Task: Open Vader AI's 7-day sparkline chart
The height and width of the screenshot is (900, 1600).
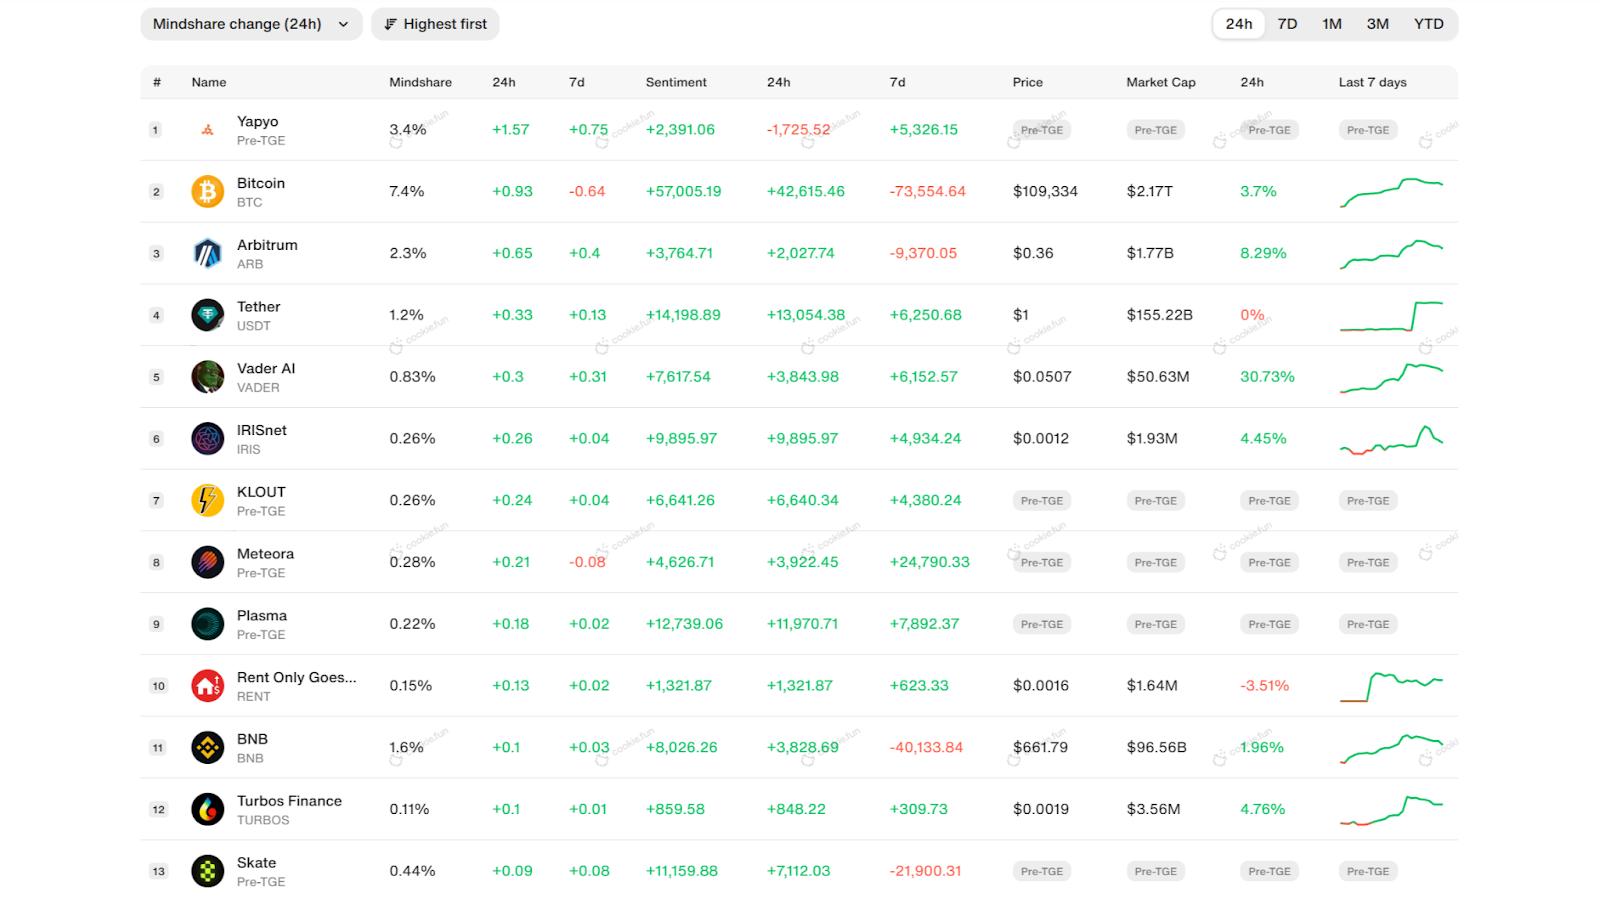Action: tap(1391, 378)
